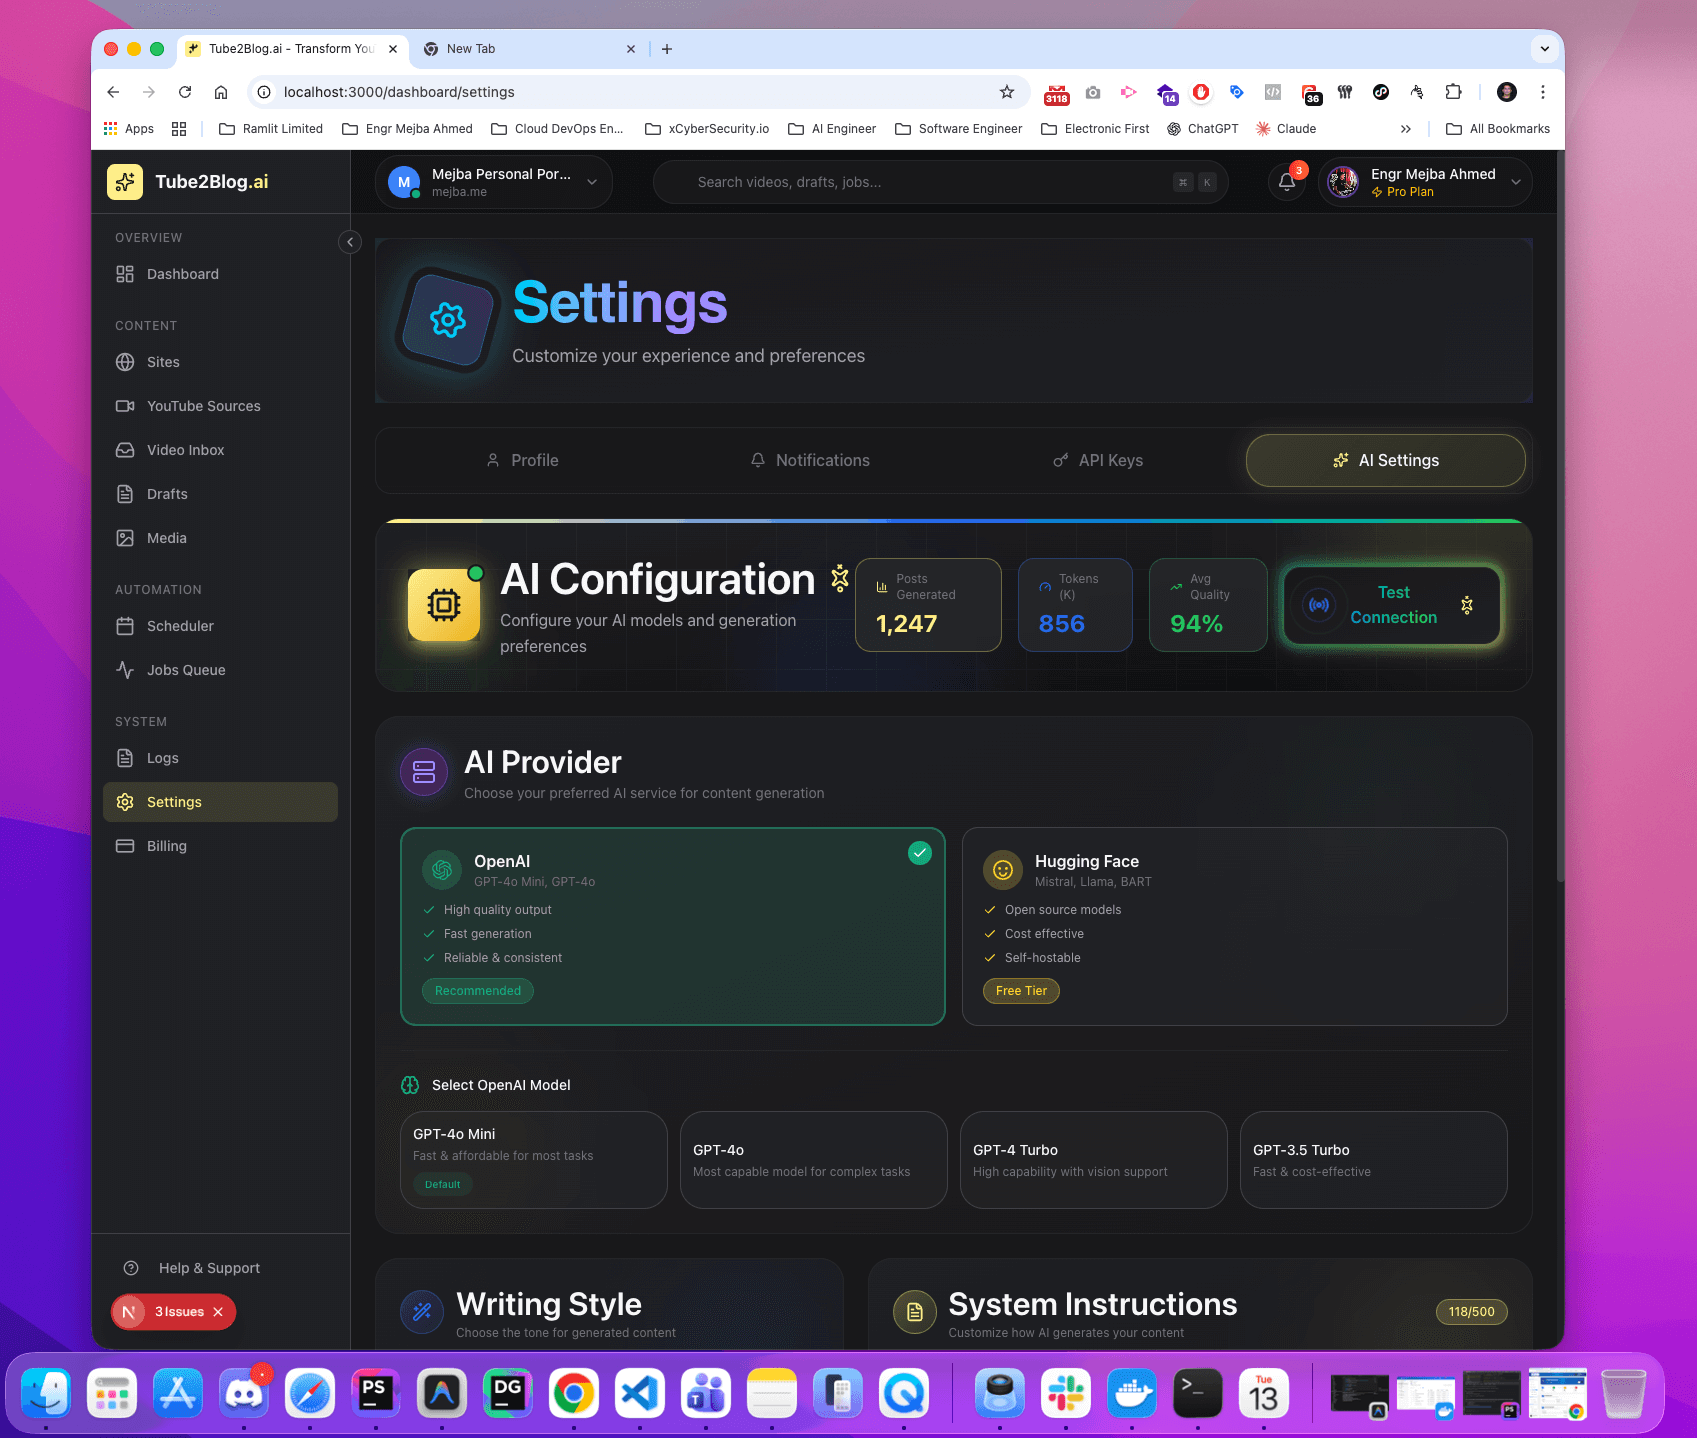Open the Video Inbox section
This screenshot has height=1438, width=1697.
(185, 450)
